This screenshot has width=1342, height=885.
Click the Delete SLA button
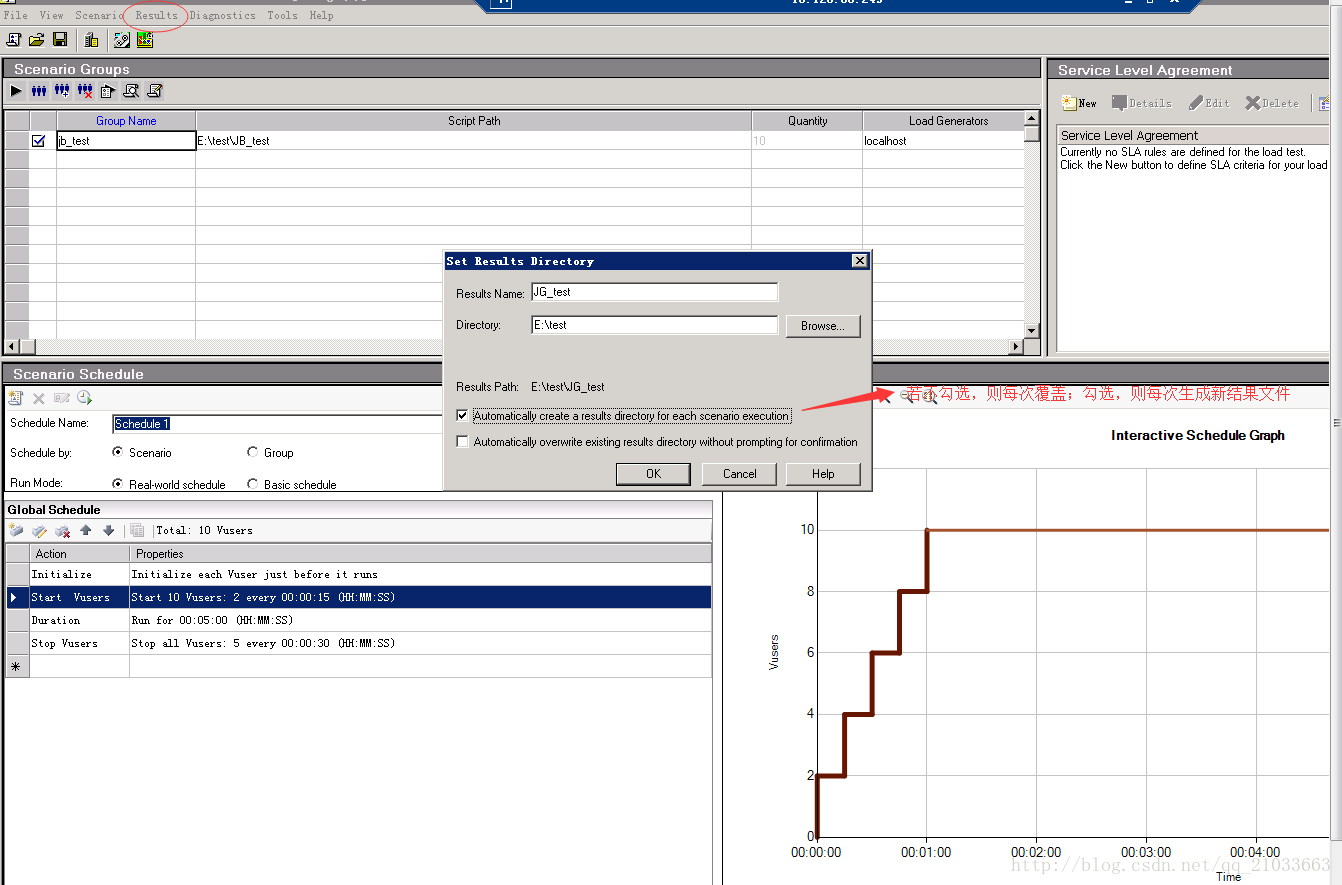pyautogui.click(x=1272, y=103)
